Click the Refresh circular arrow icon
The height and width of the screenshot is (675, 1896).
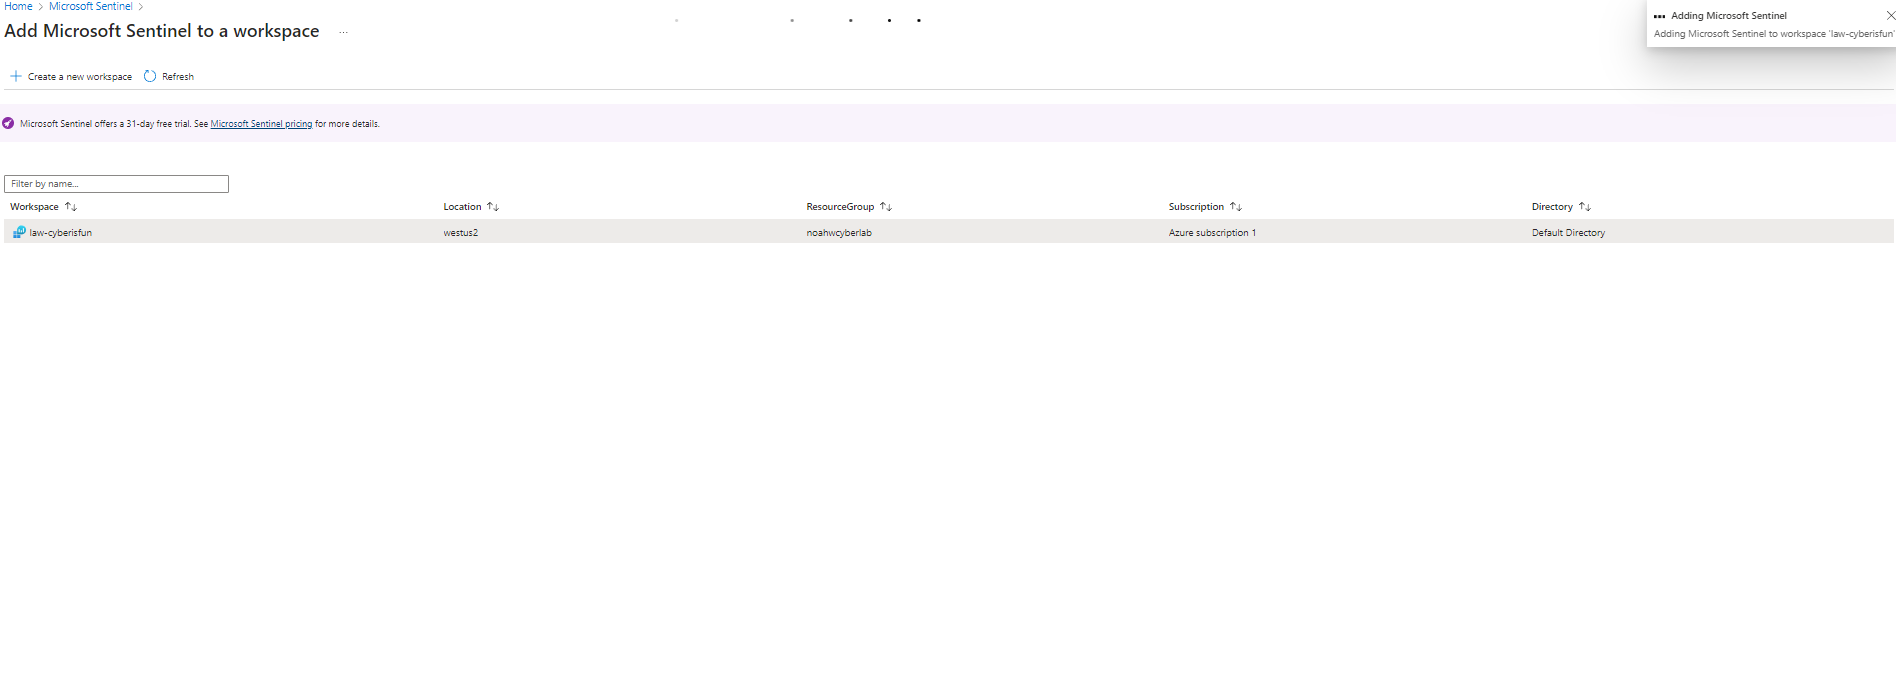tap(150, 76)
